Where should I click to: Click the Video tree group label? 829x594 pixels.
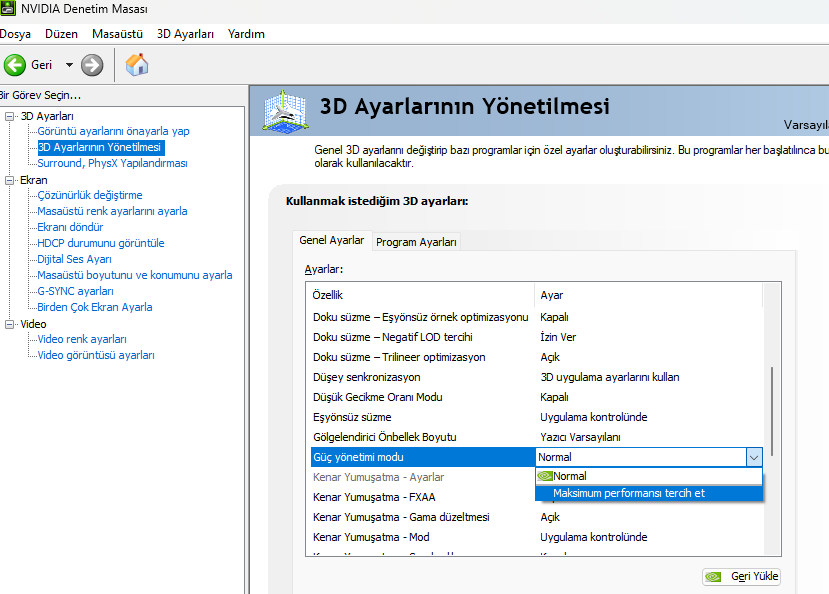[x=33, y=324]
